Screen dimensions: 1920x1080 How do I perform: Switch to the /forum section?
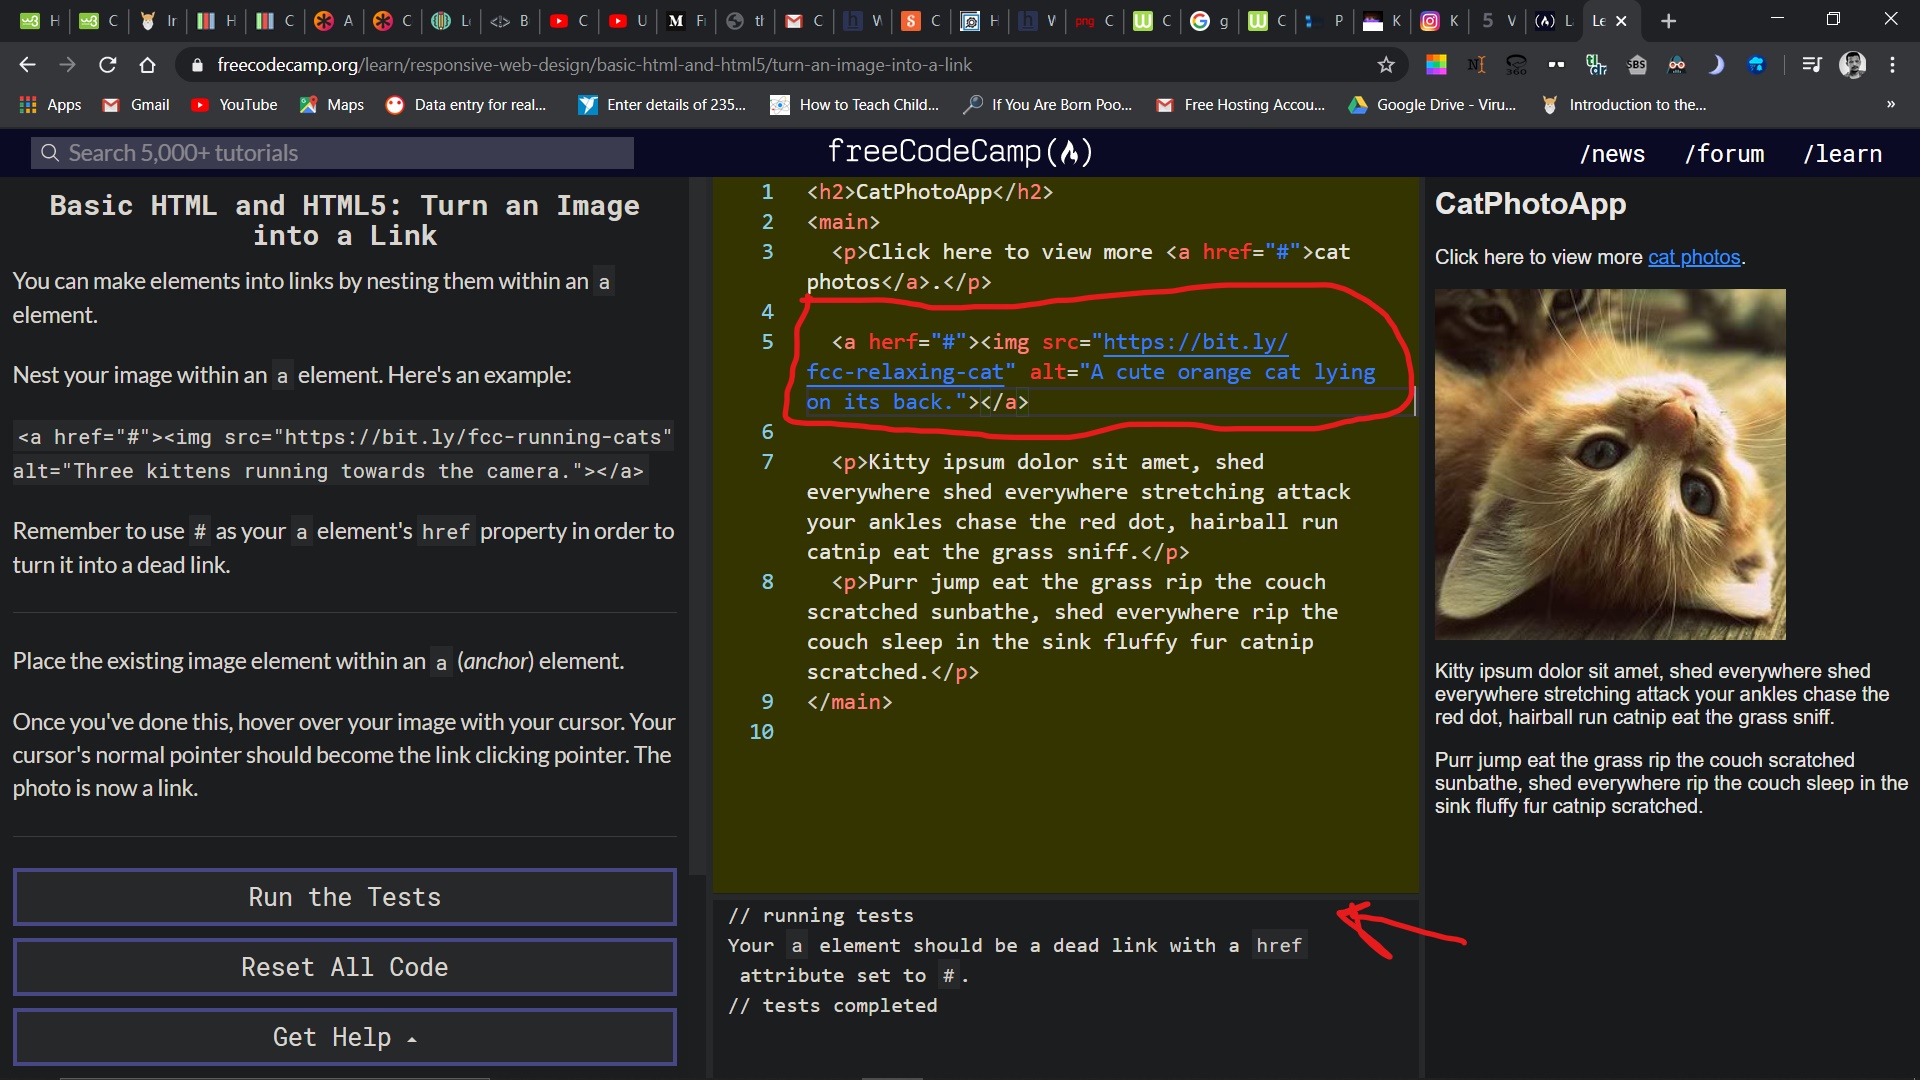(1724, 153)
